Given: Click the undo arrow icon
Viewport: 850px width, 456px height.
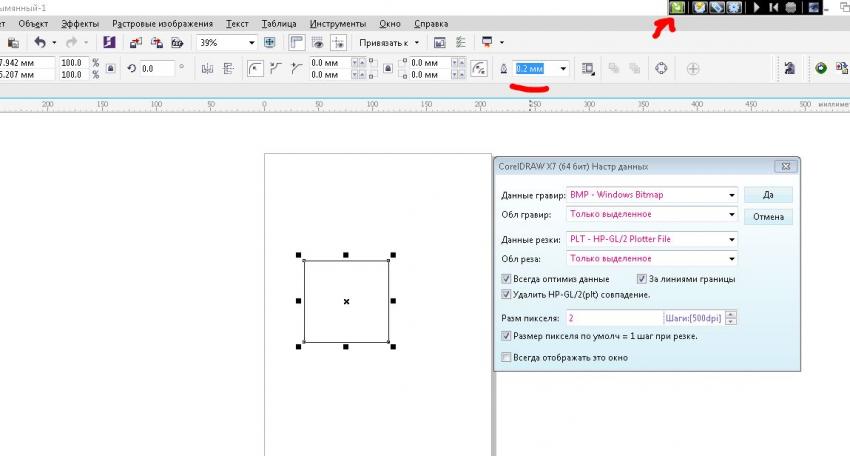Looking at the screenshot, I should (40, 43).
